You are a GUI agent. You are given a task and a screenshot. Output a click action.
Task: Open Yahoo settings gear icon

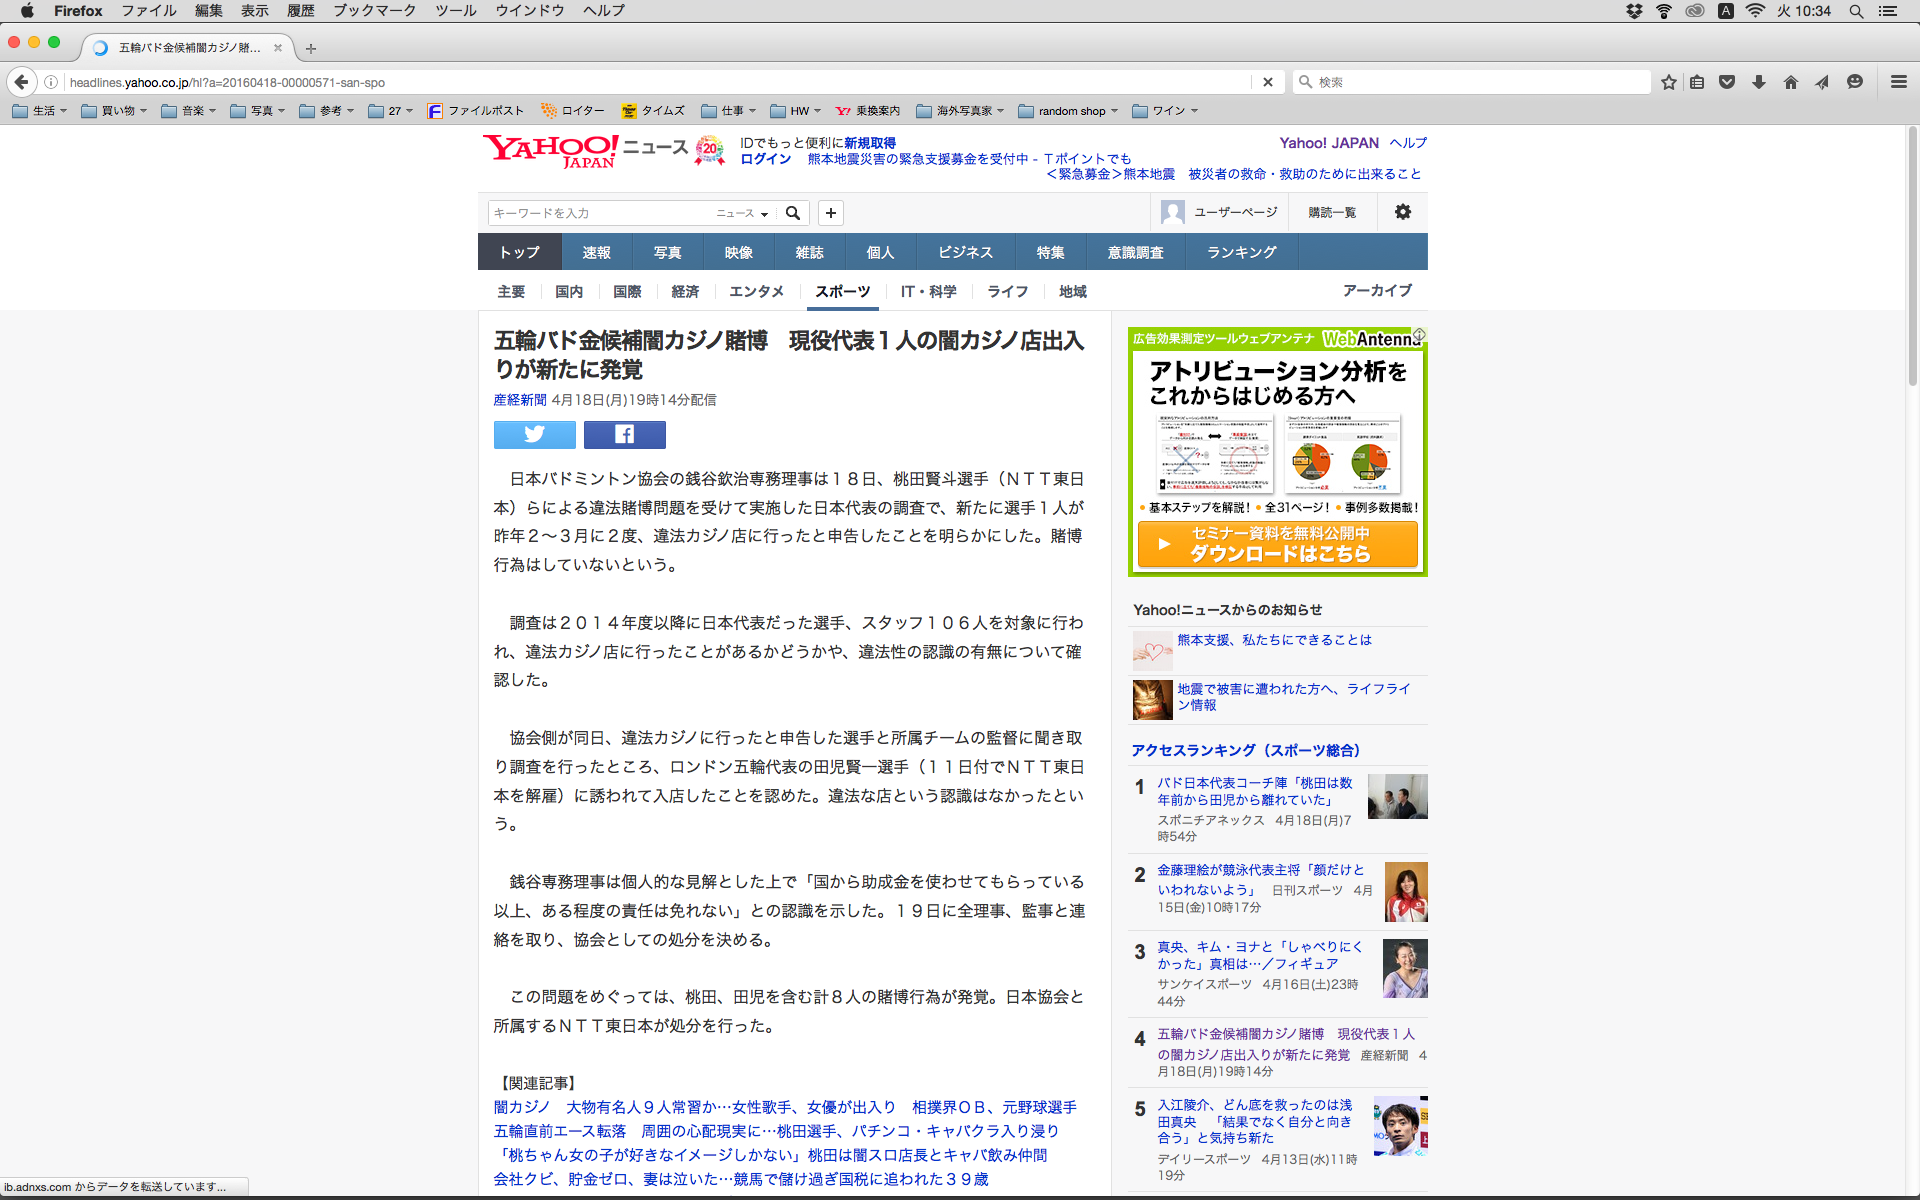point(1402,212)
